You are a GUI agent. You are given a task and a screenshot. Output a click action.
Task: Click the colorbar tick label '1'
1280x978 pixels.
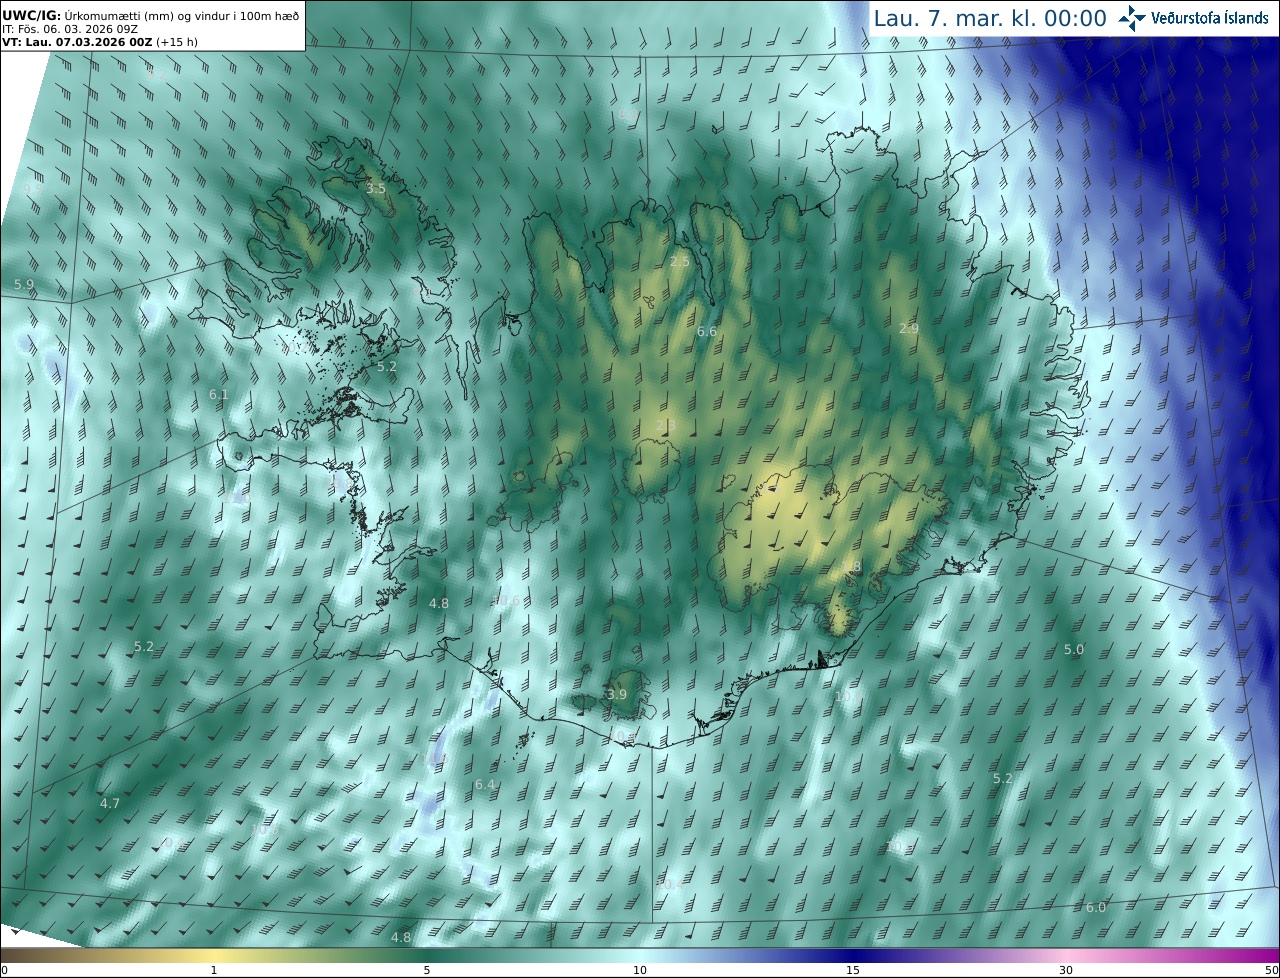214,970
